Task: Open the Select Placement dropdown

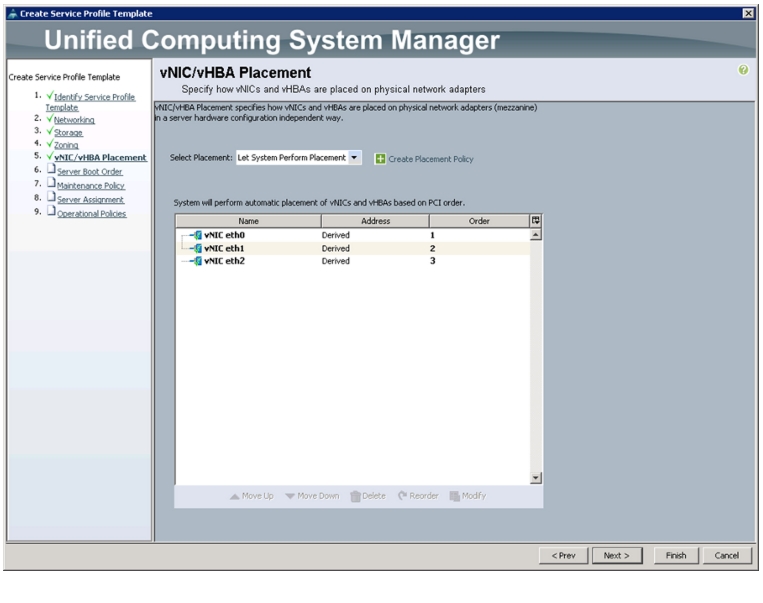Action: pyautogui.click(x=299, y=158)
